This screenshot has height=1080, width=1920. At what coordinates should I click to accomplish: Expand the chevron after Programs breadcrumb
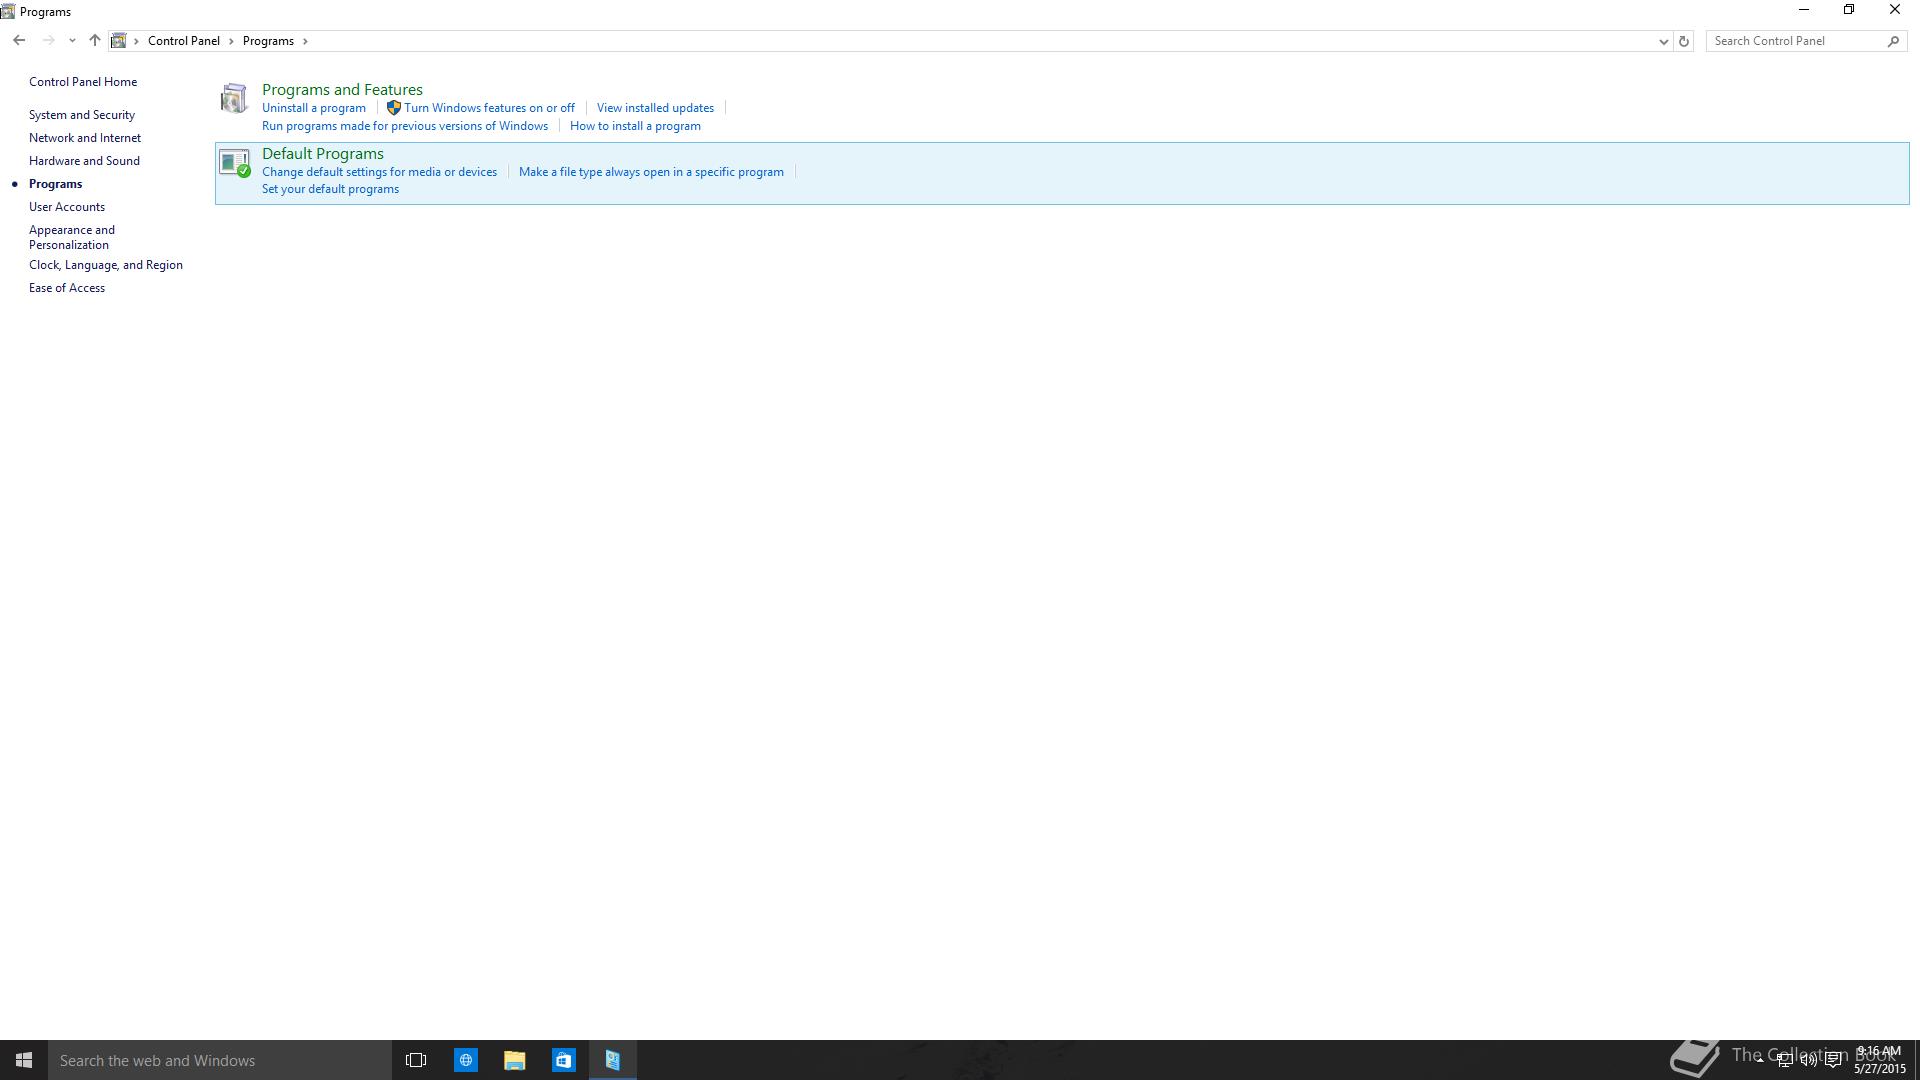[x=305, y=41]
